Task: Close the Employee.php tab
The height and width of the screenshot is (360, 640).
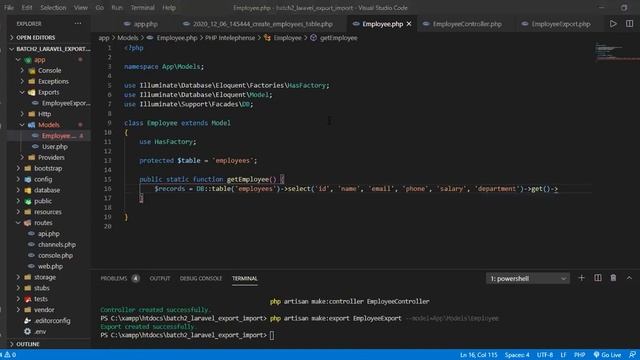Action: 409,24
